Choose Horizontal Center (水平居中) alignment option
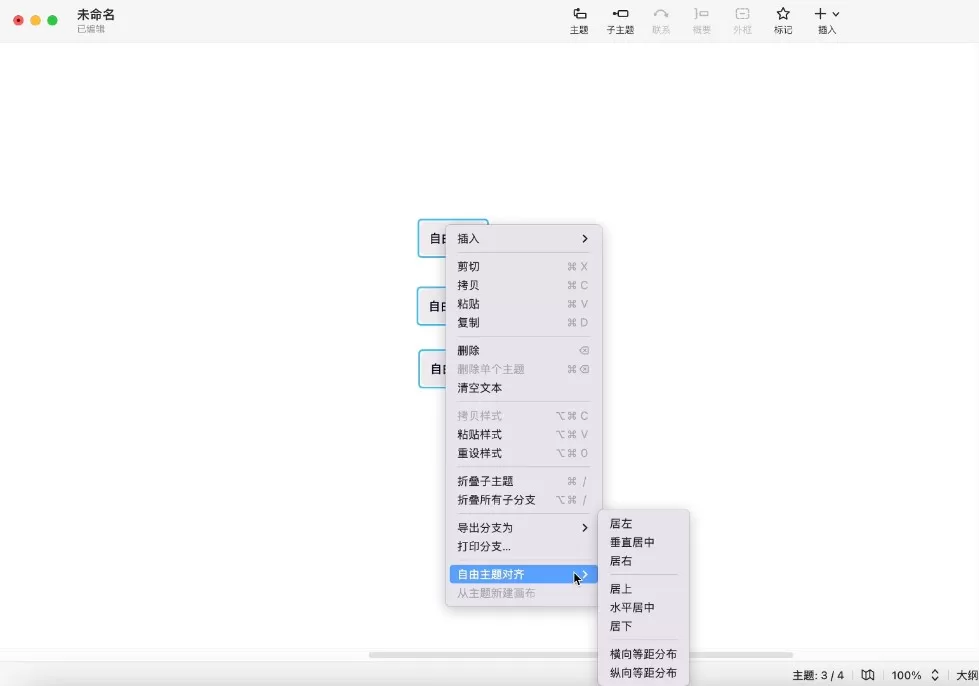Viewport: 979px width, 686px height. [x=632, y=608]
